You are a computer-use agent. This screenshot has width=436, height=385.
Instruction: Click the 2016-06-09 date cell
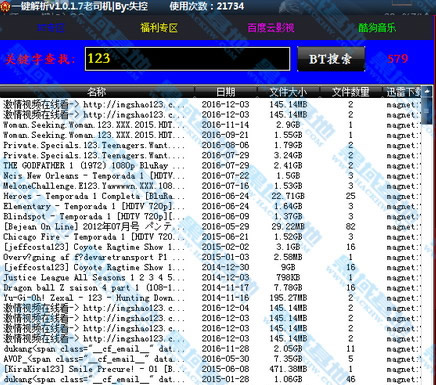225,216
